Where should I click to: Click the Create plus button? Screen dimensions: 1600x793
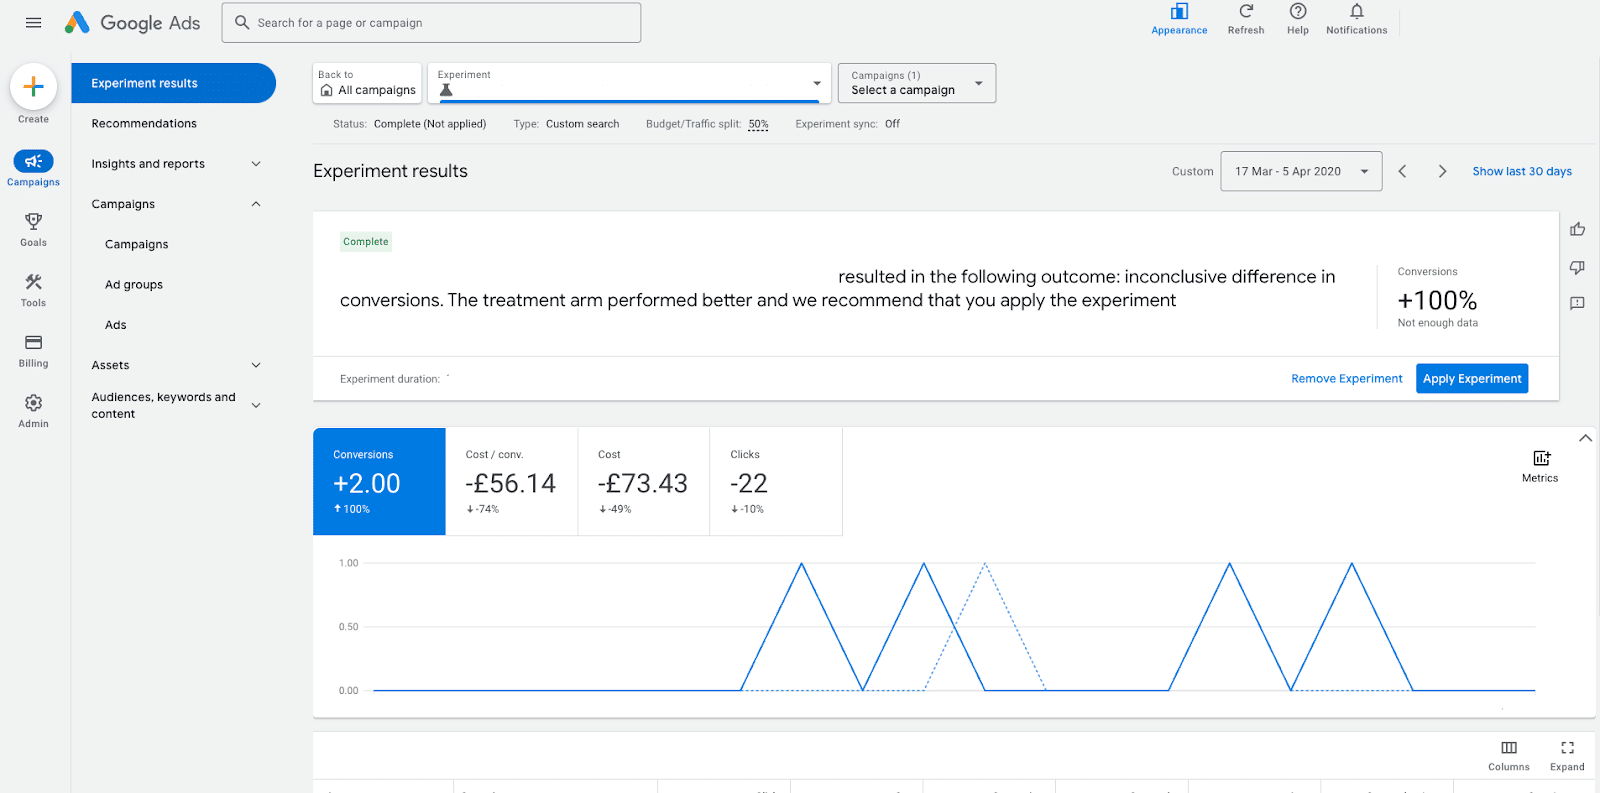pyautogui.click(x=33, y=87)
